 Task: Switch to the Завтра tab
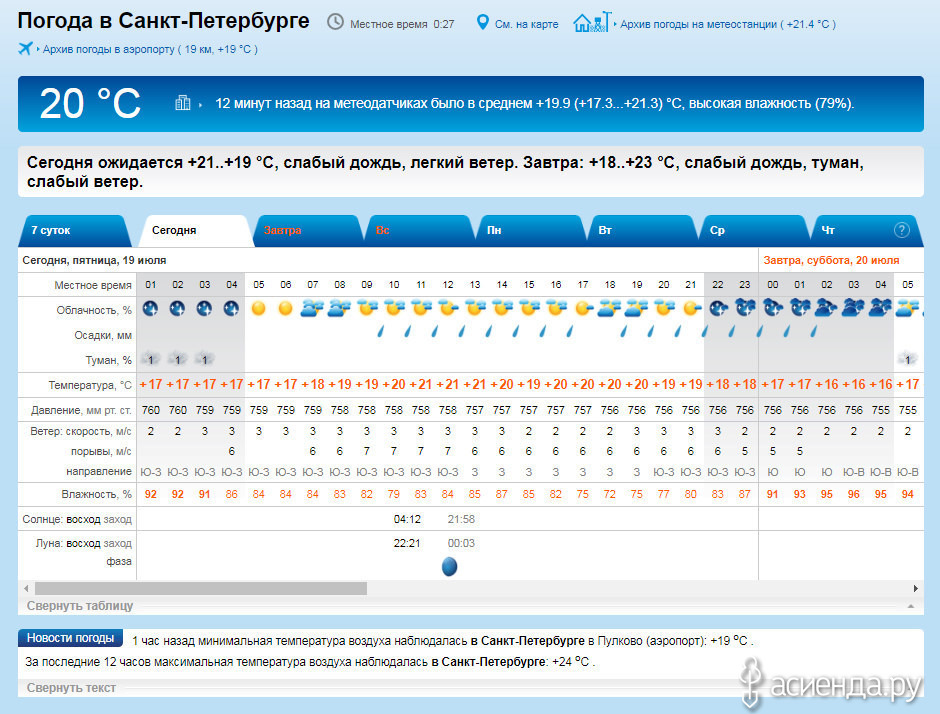[x=308, y=230]
